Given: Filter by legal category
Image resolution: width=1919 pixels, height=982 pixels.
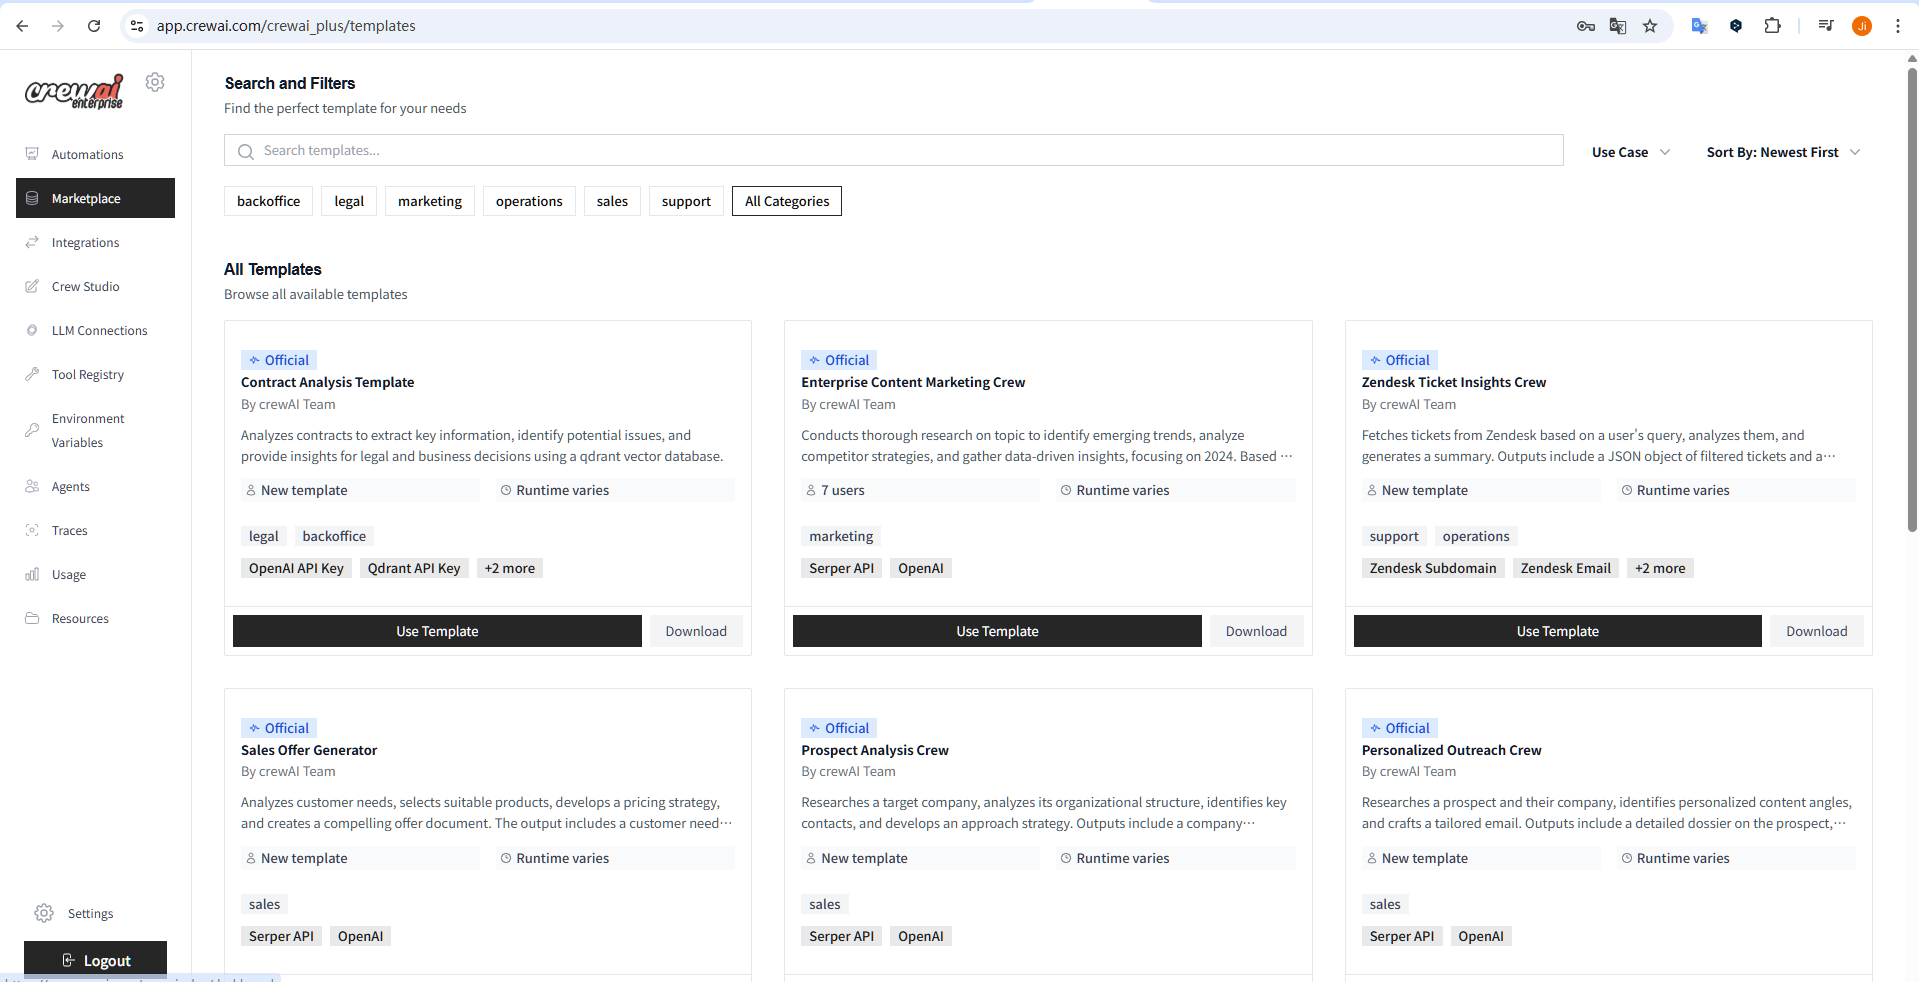Looking at the screenshot, I should 349,201.
